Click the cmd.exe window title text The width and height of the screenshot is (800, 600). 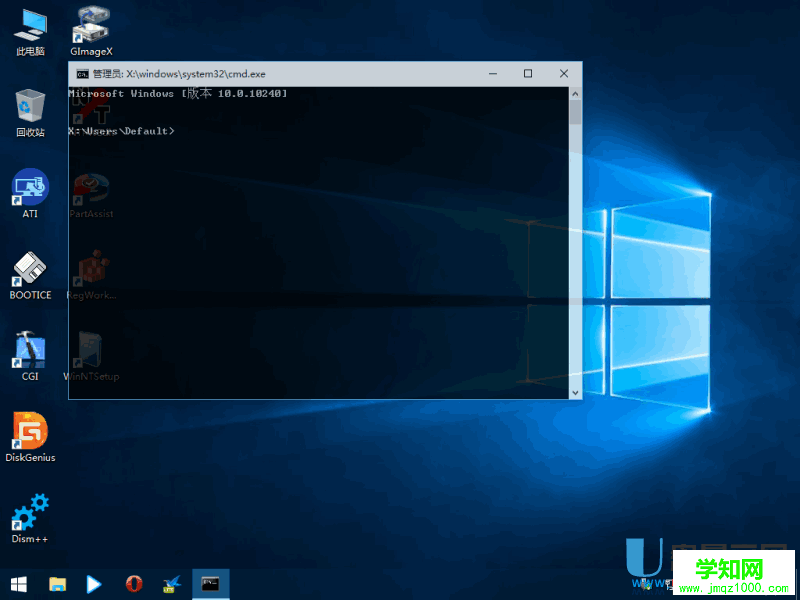coord(179,74)
